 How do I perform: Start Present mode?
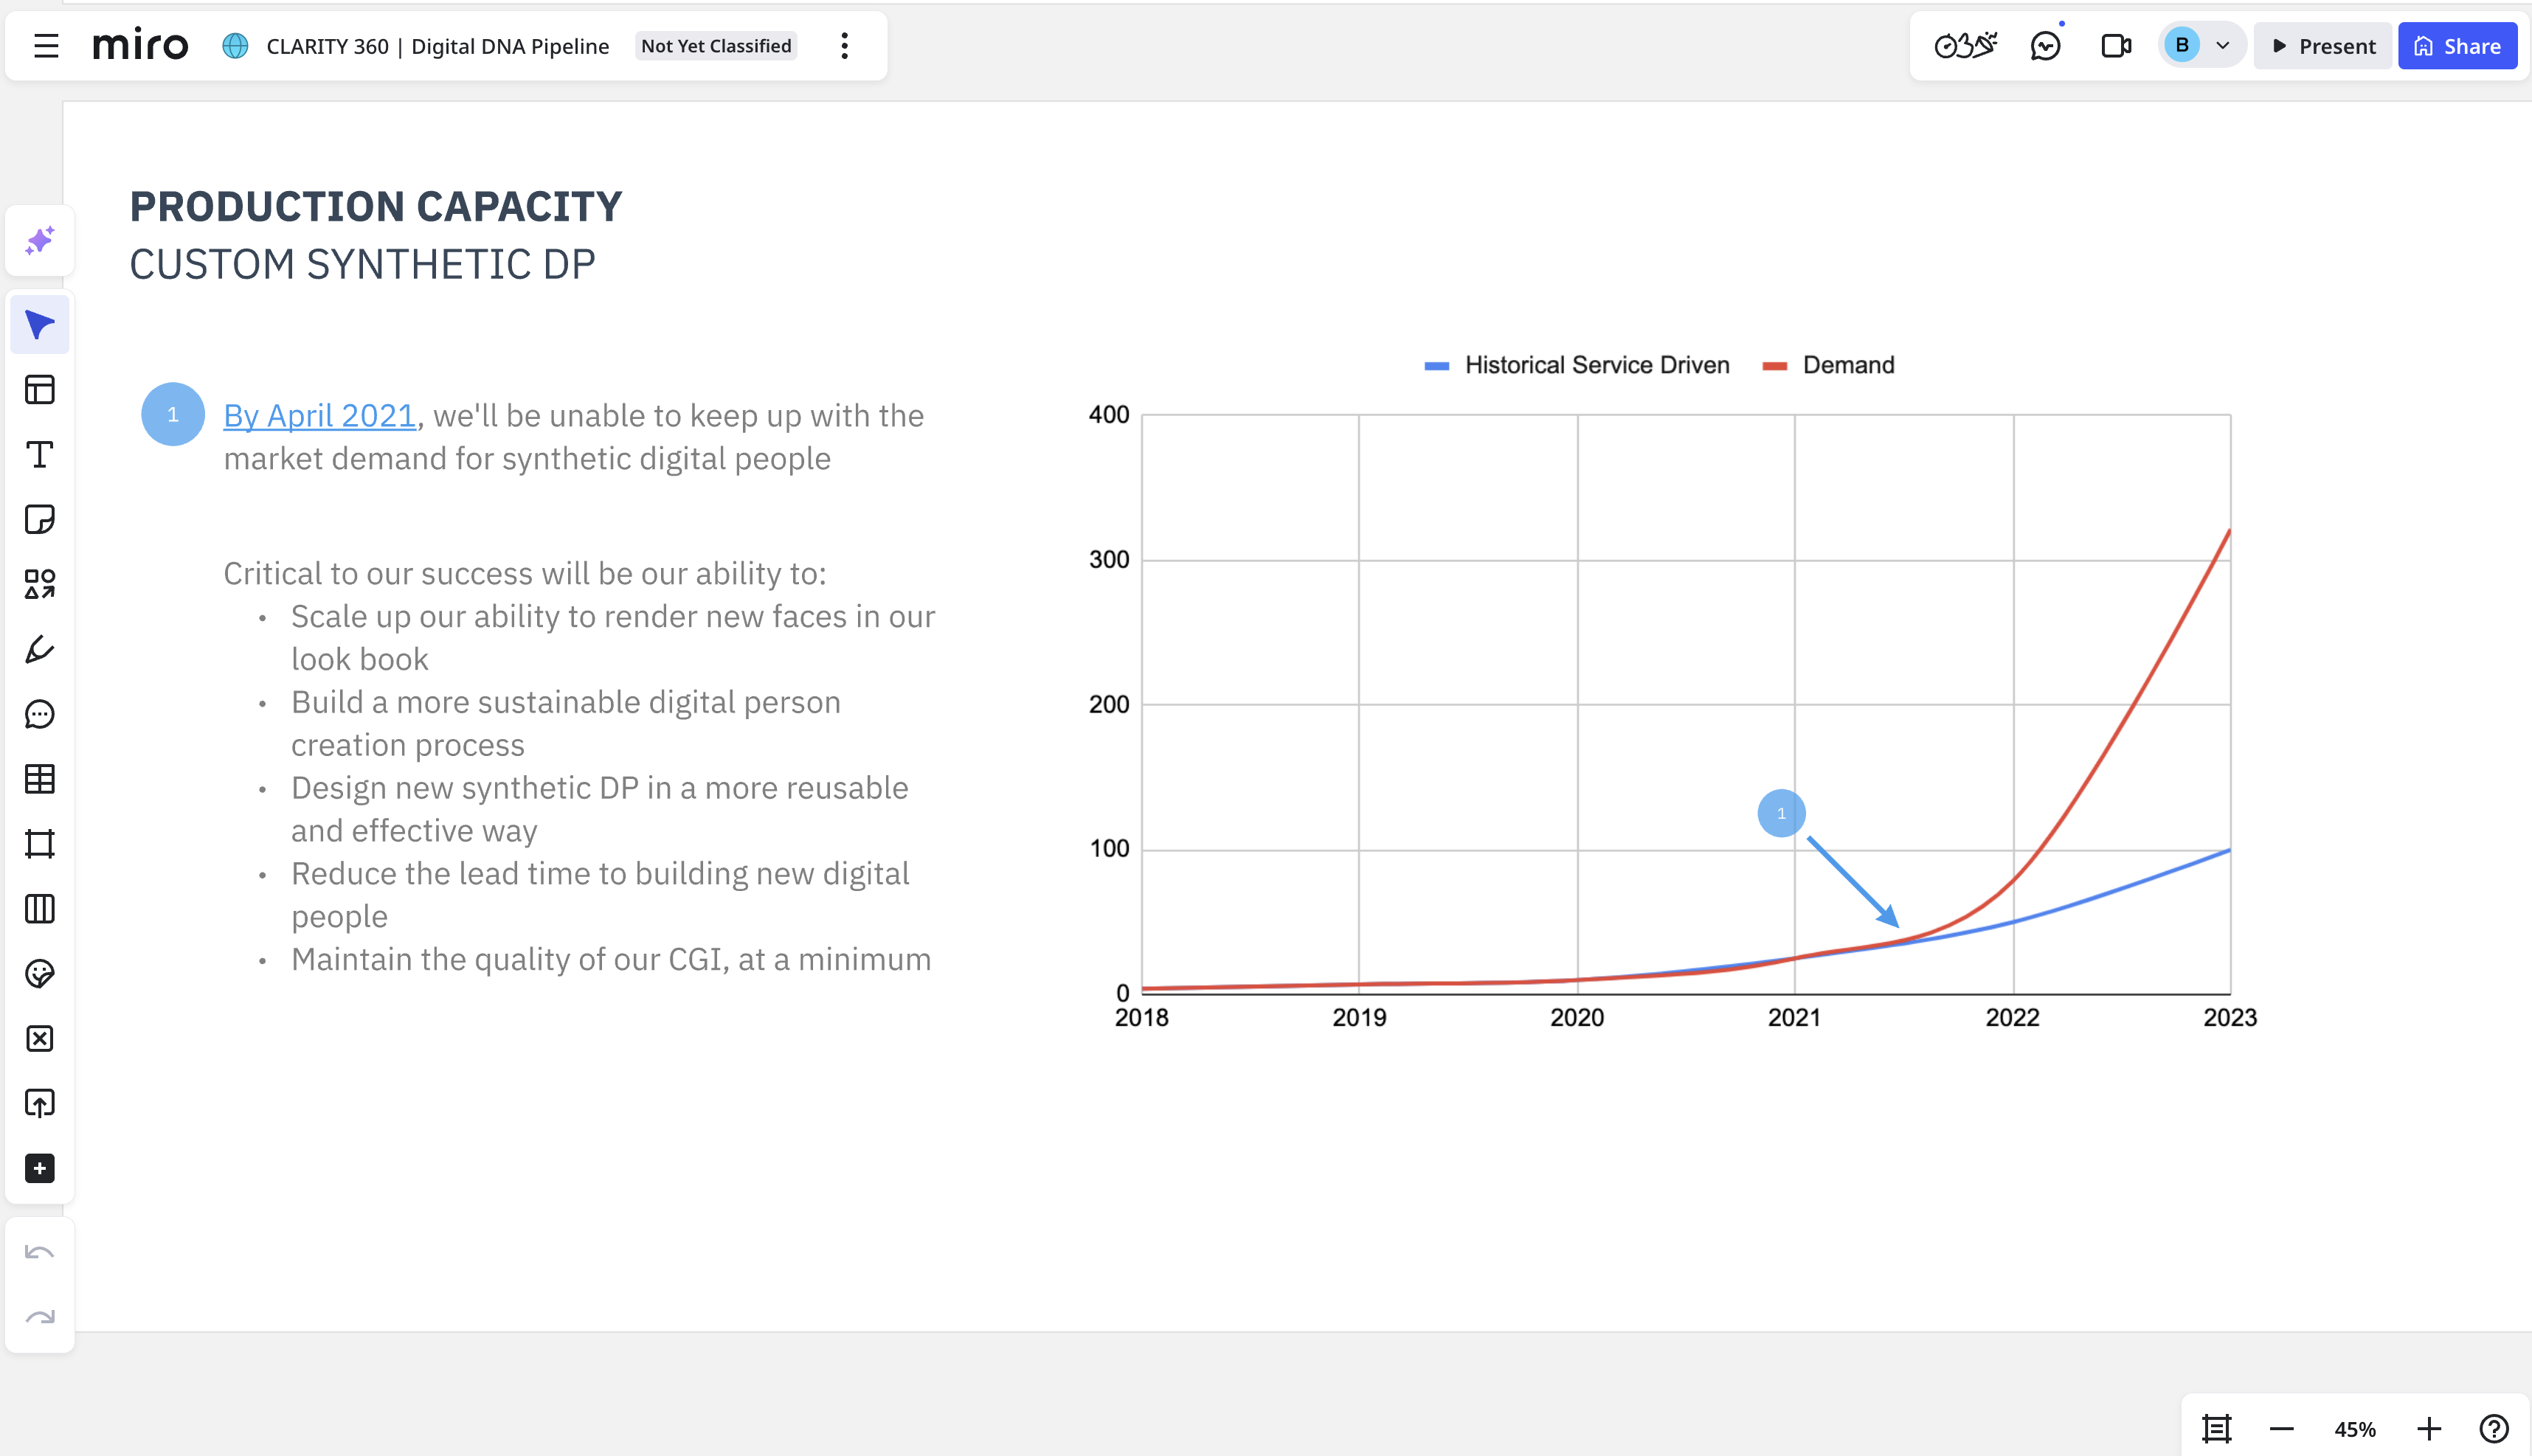click(2322, 45)
